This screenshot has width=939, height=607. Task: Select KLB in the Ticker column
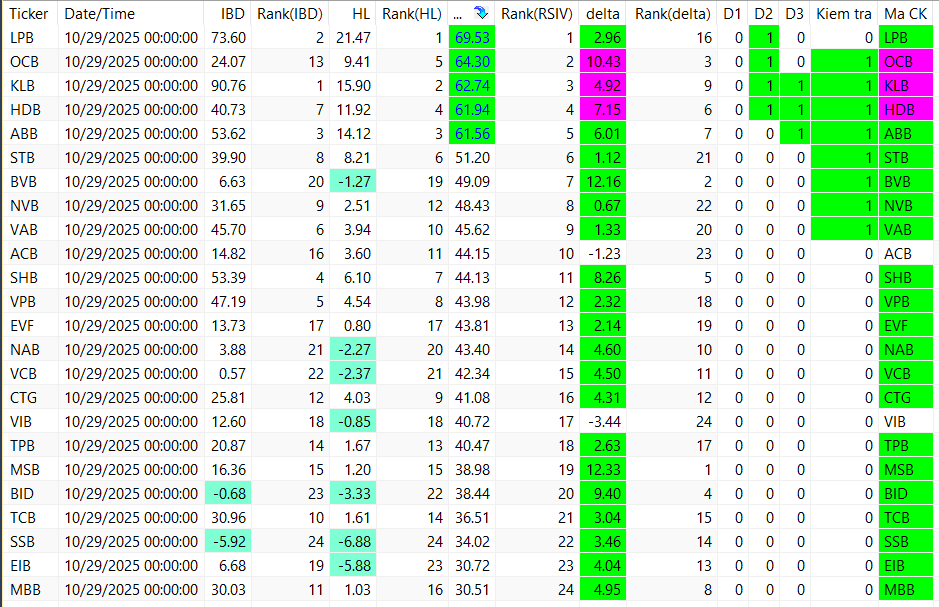pyautogui.click(x=22, y=86)
